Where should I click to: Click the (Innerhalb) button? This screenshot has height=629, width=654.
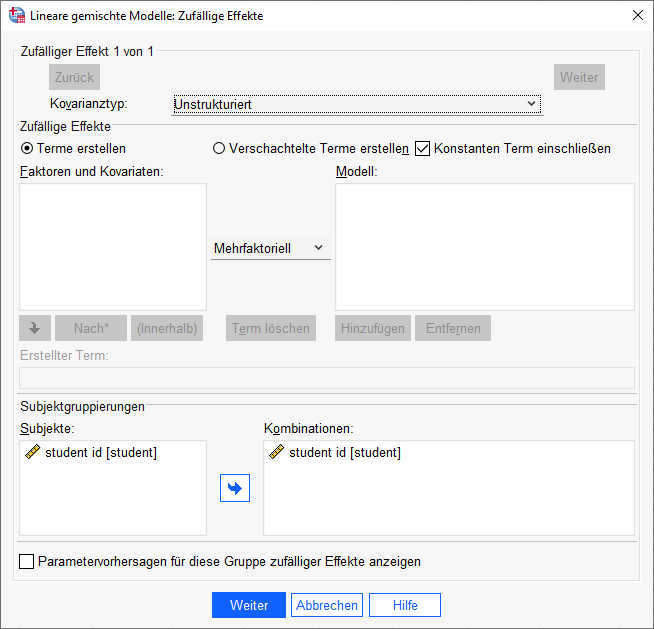pyautogui.click(x=167, y=328)
